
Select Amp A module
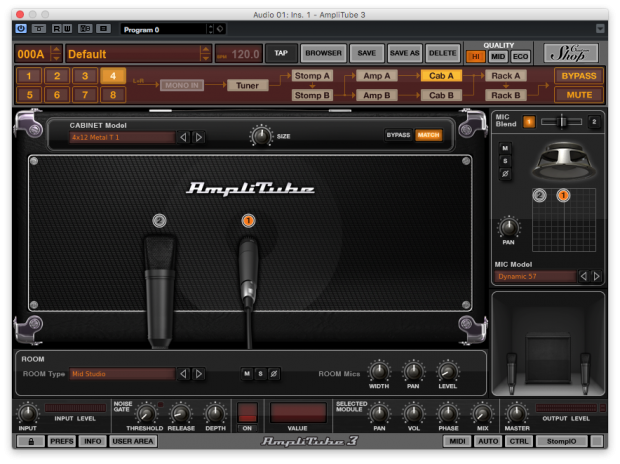(x=376, y=76)
